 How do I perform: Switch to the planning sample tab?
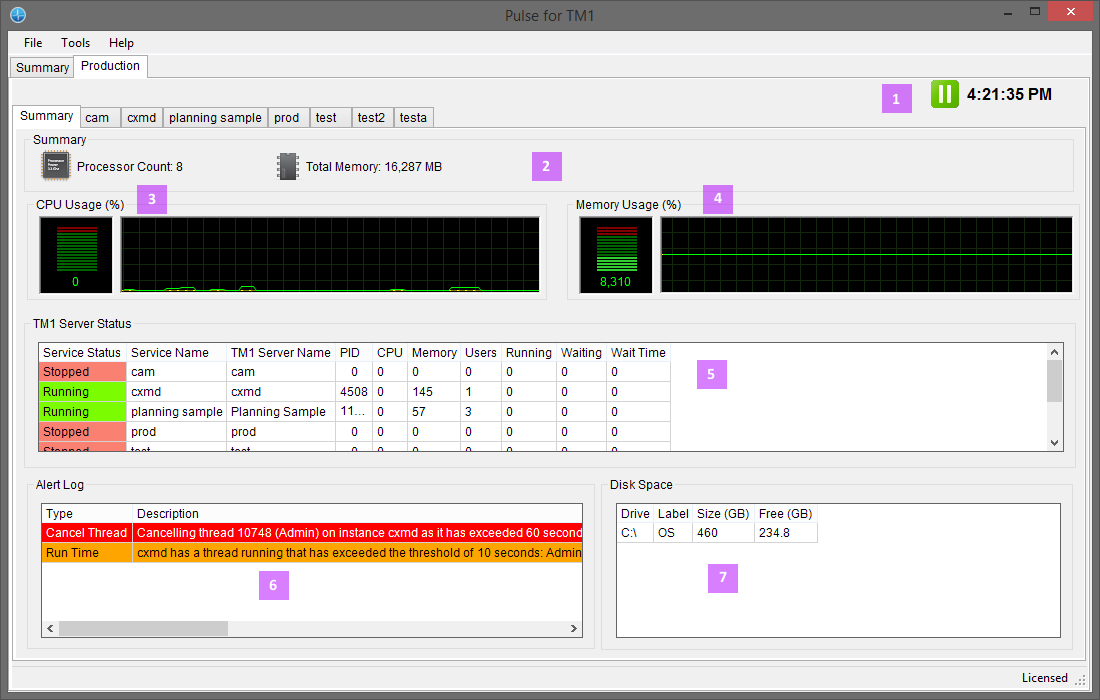(x=215, y=118)
